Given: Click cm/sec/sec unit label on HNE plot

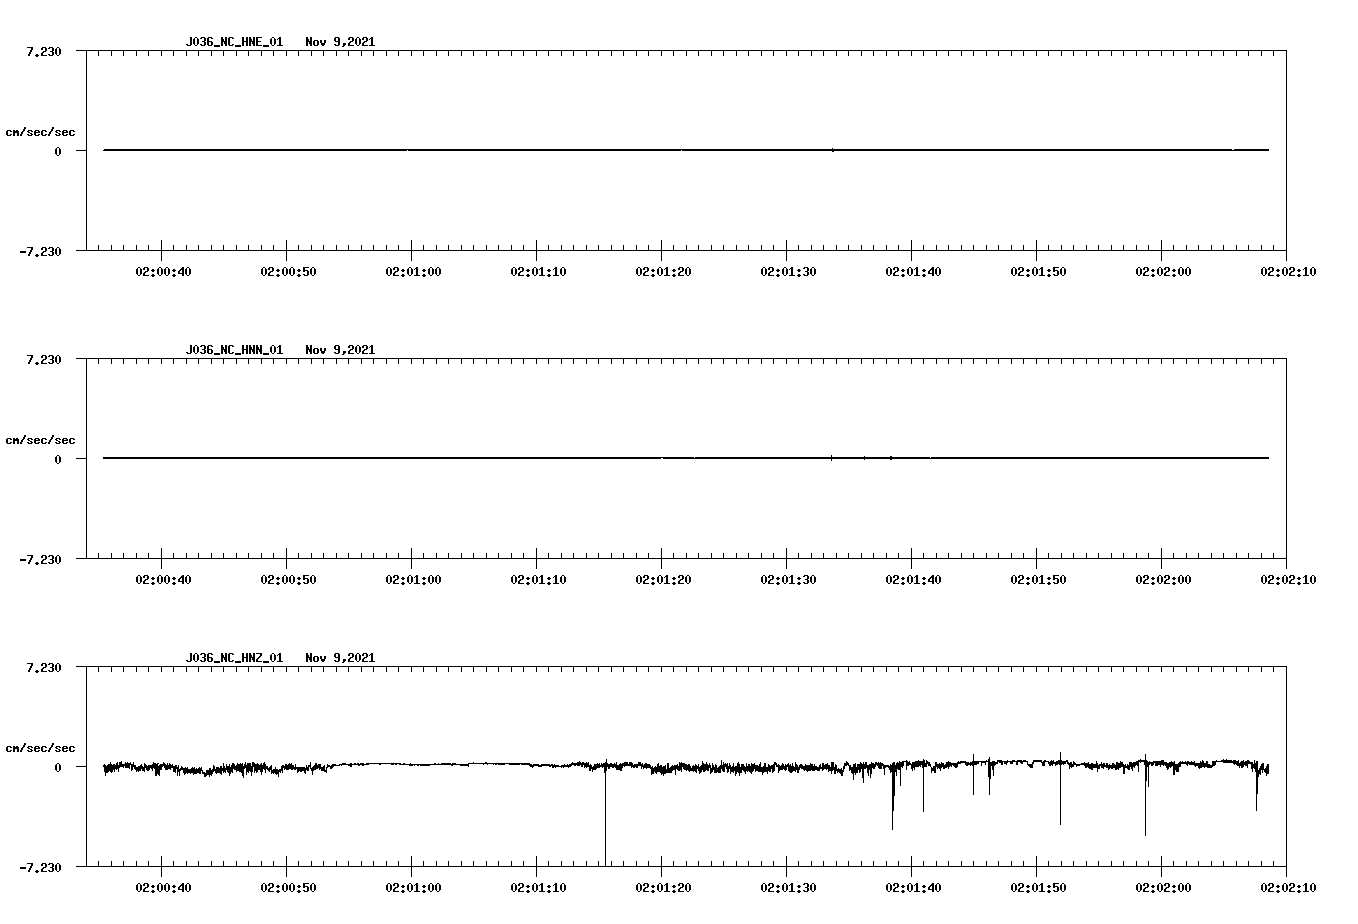Looking at the screenshot, I should [x=40, y=132].
